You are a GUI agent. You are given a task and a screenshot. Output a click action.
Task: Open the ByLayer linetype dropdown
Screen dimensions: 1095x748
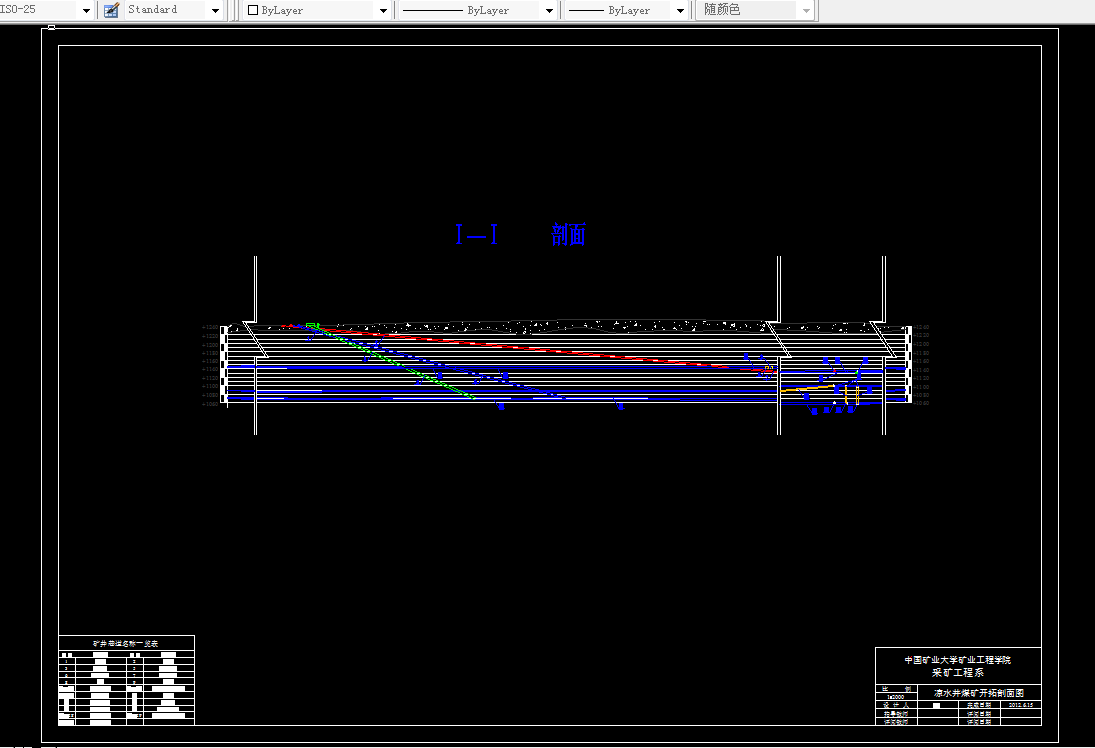(549, 10)
